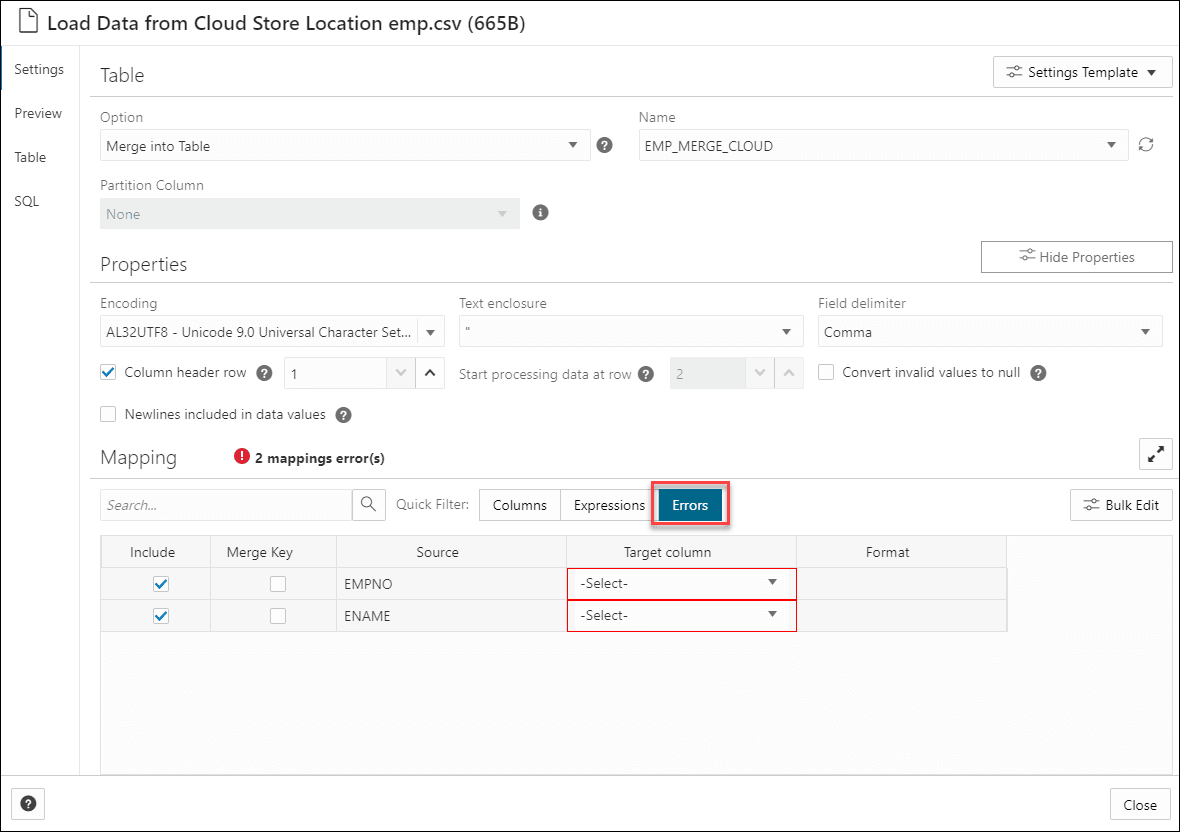Click the Bulk Edit button

[x=1120, y=505]
